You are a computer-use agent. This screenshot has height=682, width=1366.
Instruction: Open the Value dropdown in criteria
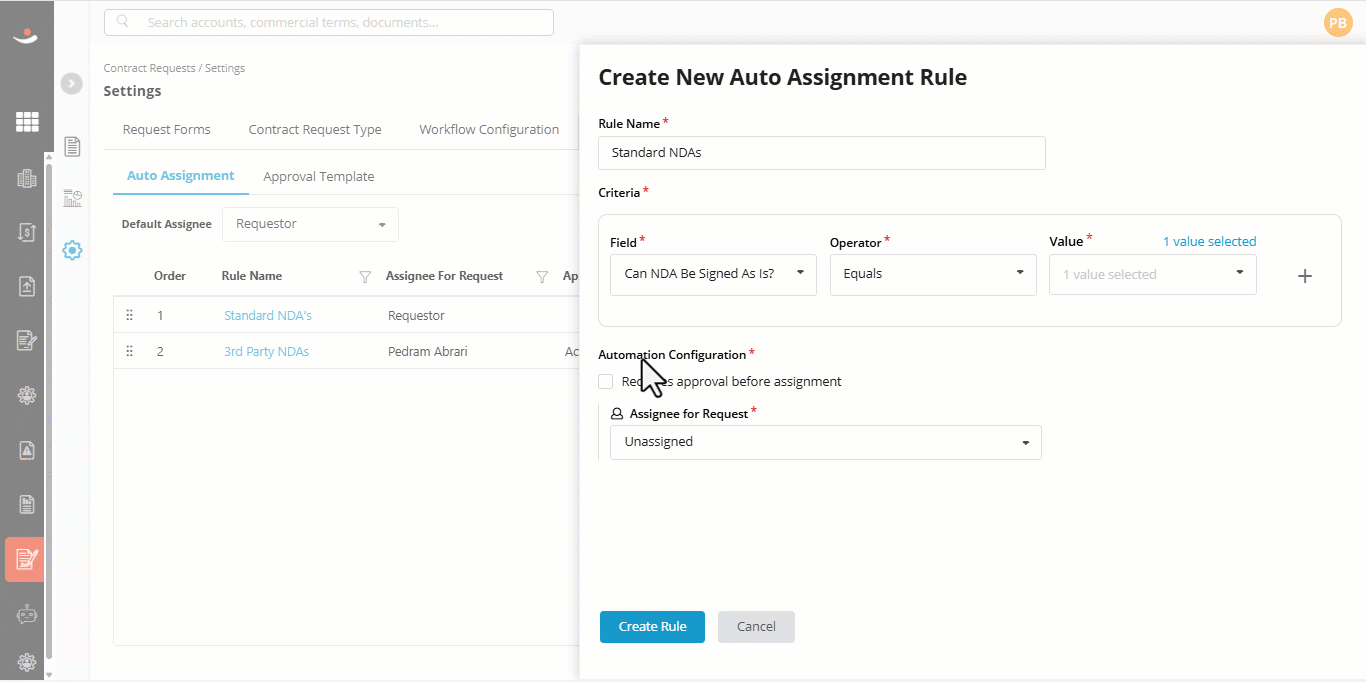1153,274
